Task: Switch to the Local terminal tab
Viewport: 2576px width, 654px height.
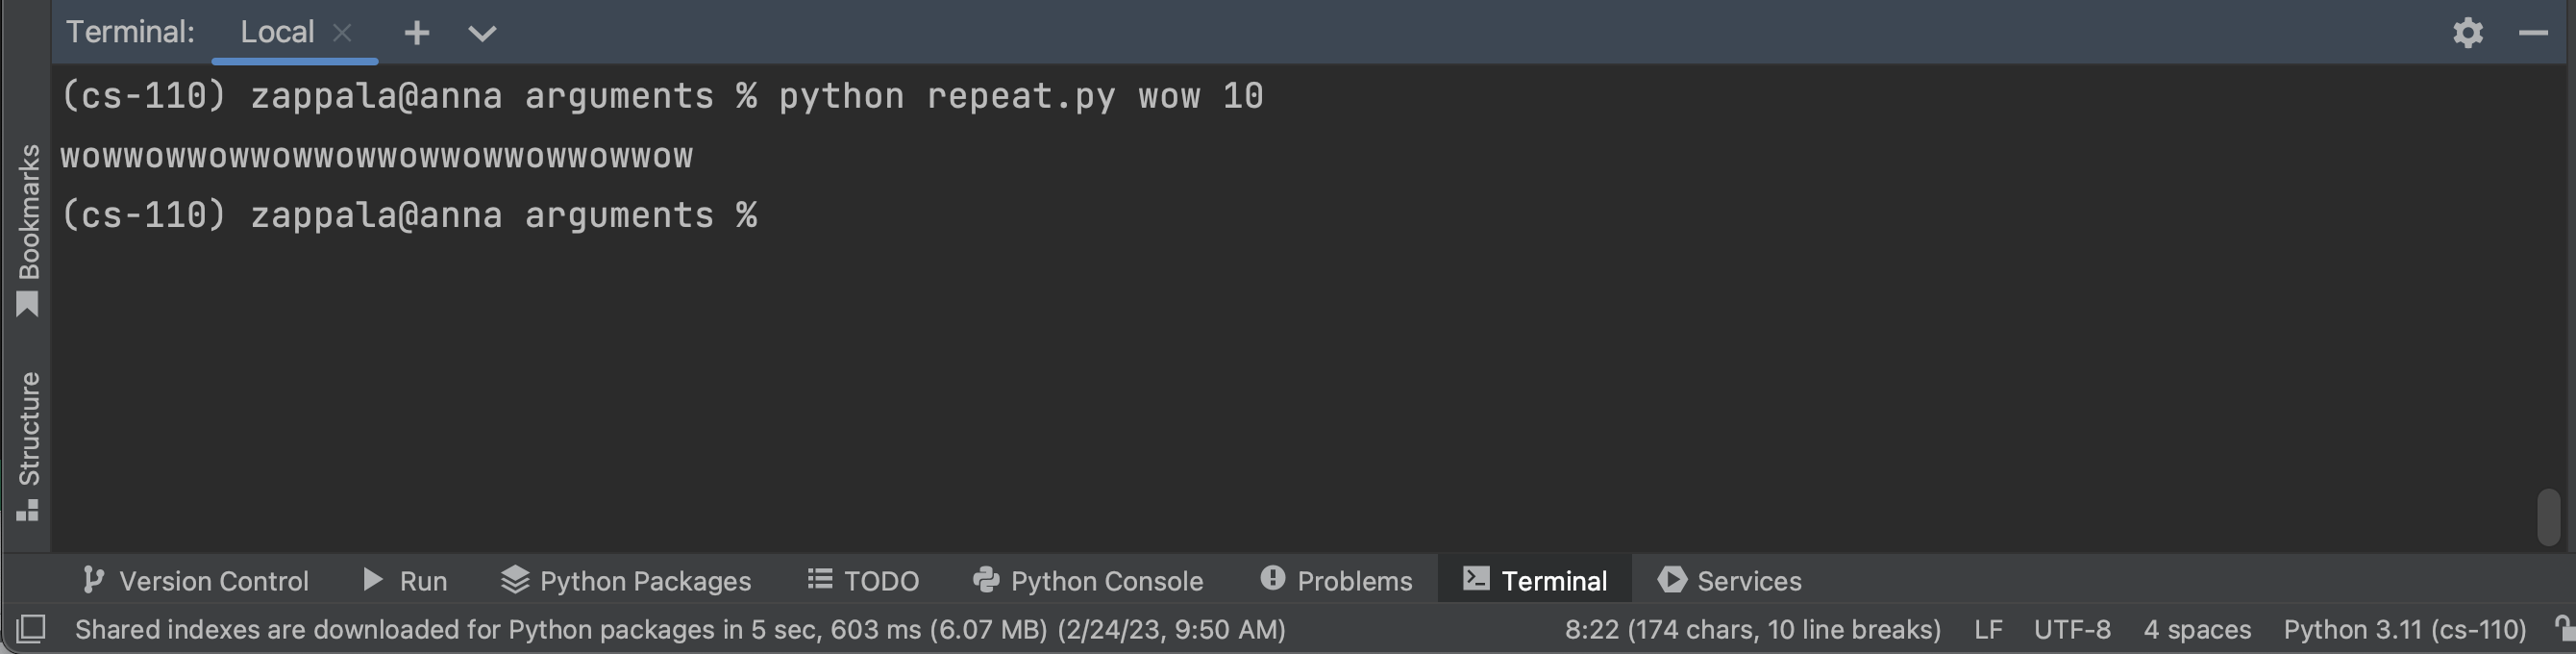Action: tap(276, 31)
